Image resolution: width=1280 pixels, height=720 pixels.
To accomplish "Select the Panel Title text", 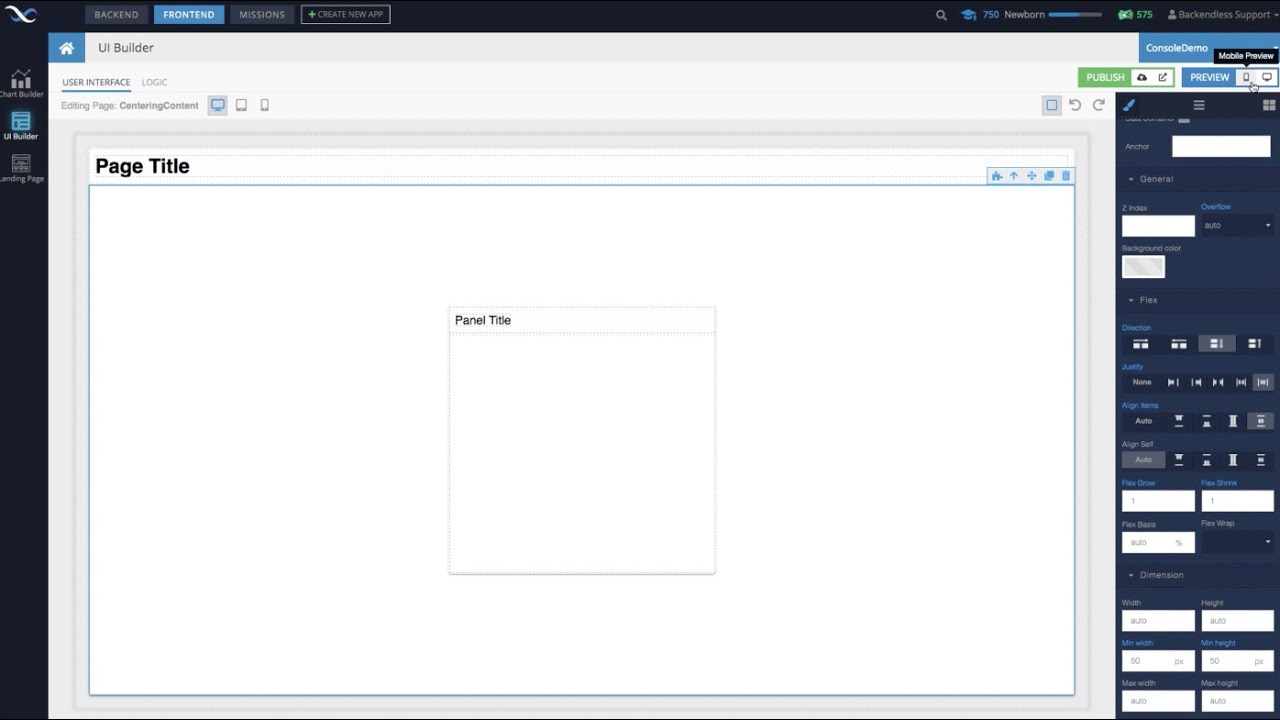I will click(483, 320).
